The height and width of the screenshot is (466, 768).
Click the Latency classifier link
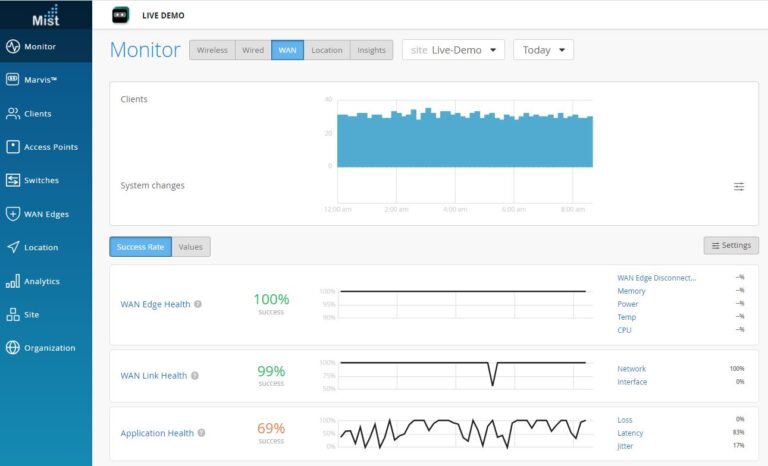click(630, 433)
